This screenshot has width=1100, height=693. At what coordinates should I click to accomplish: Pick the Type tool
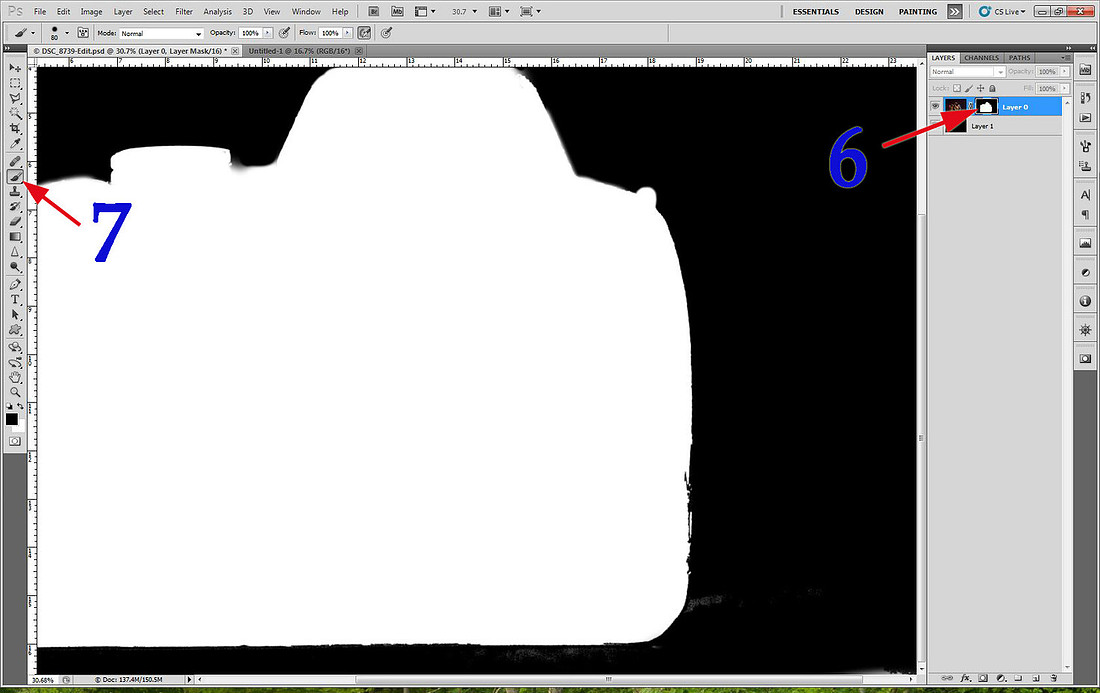(16, 299)
